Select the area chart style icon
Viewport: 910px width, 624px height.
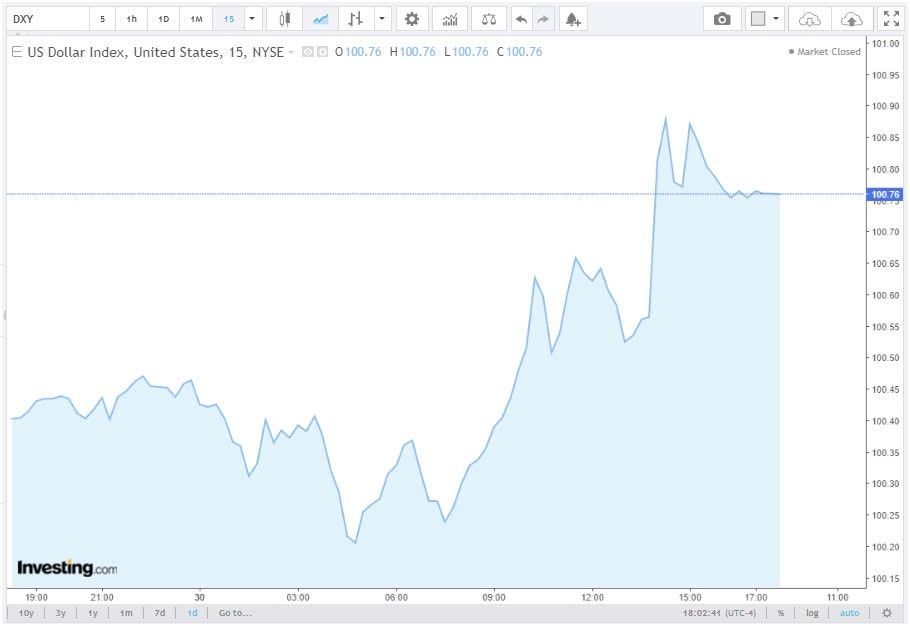pos(320,18)
